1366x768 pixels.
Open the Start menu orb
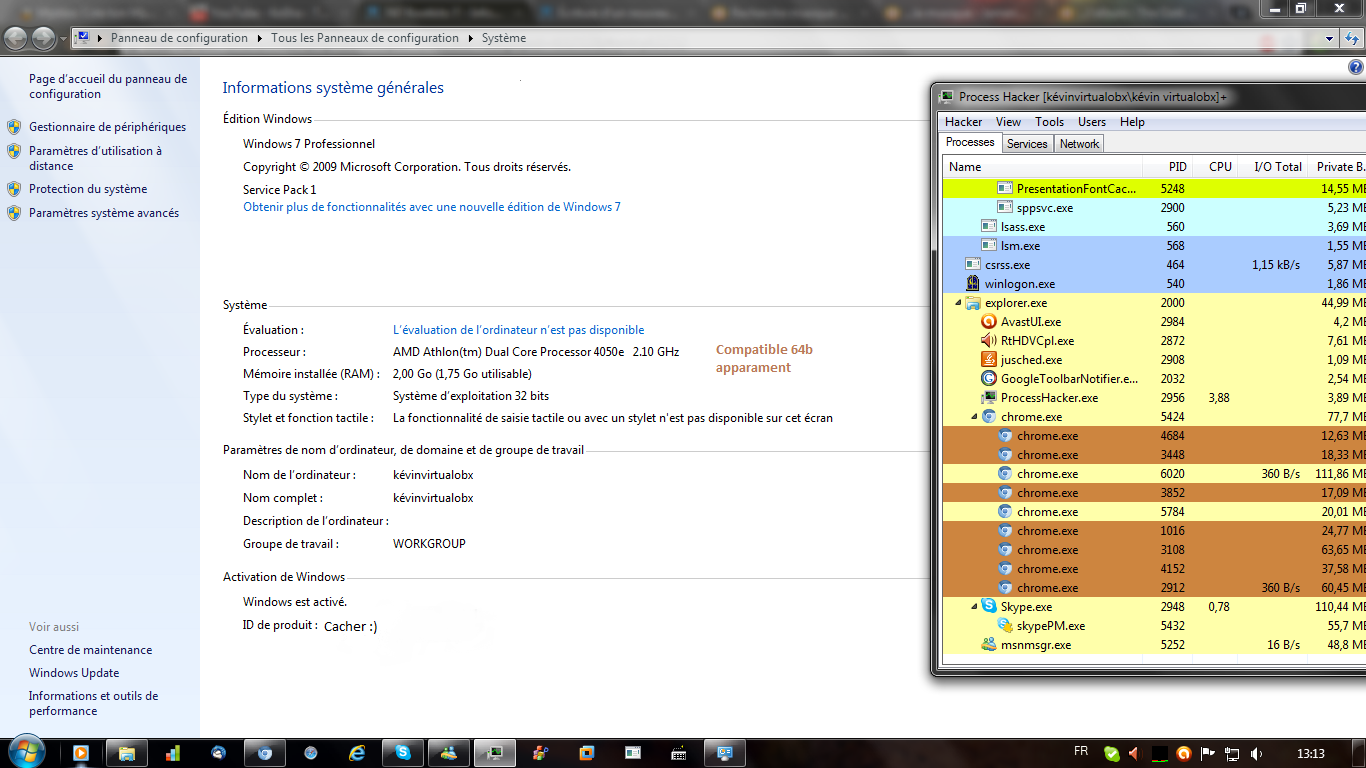(25, 752)
